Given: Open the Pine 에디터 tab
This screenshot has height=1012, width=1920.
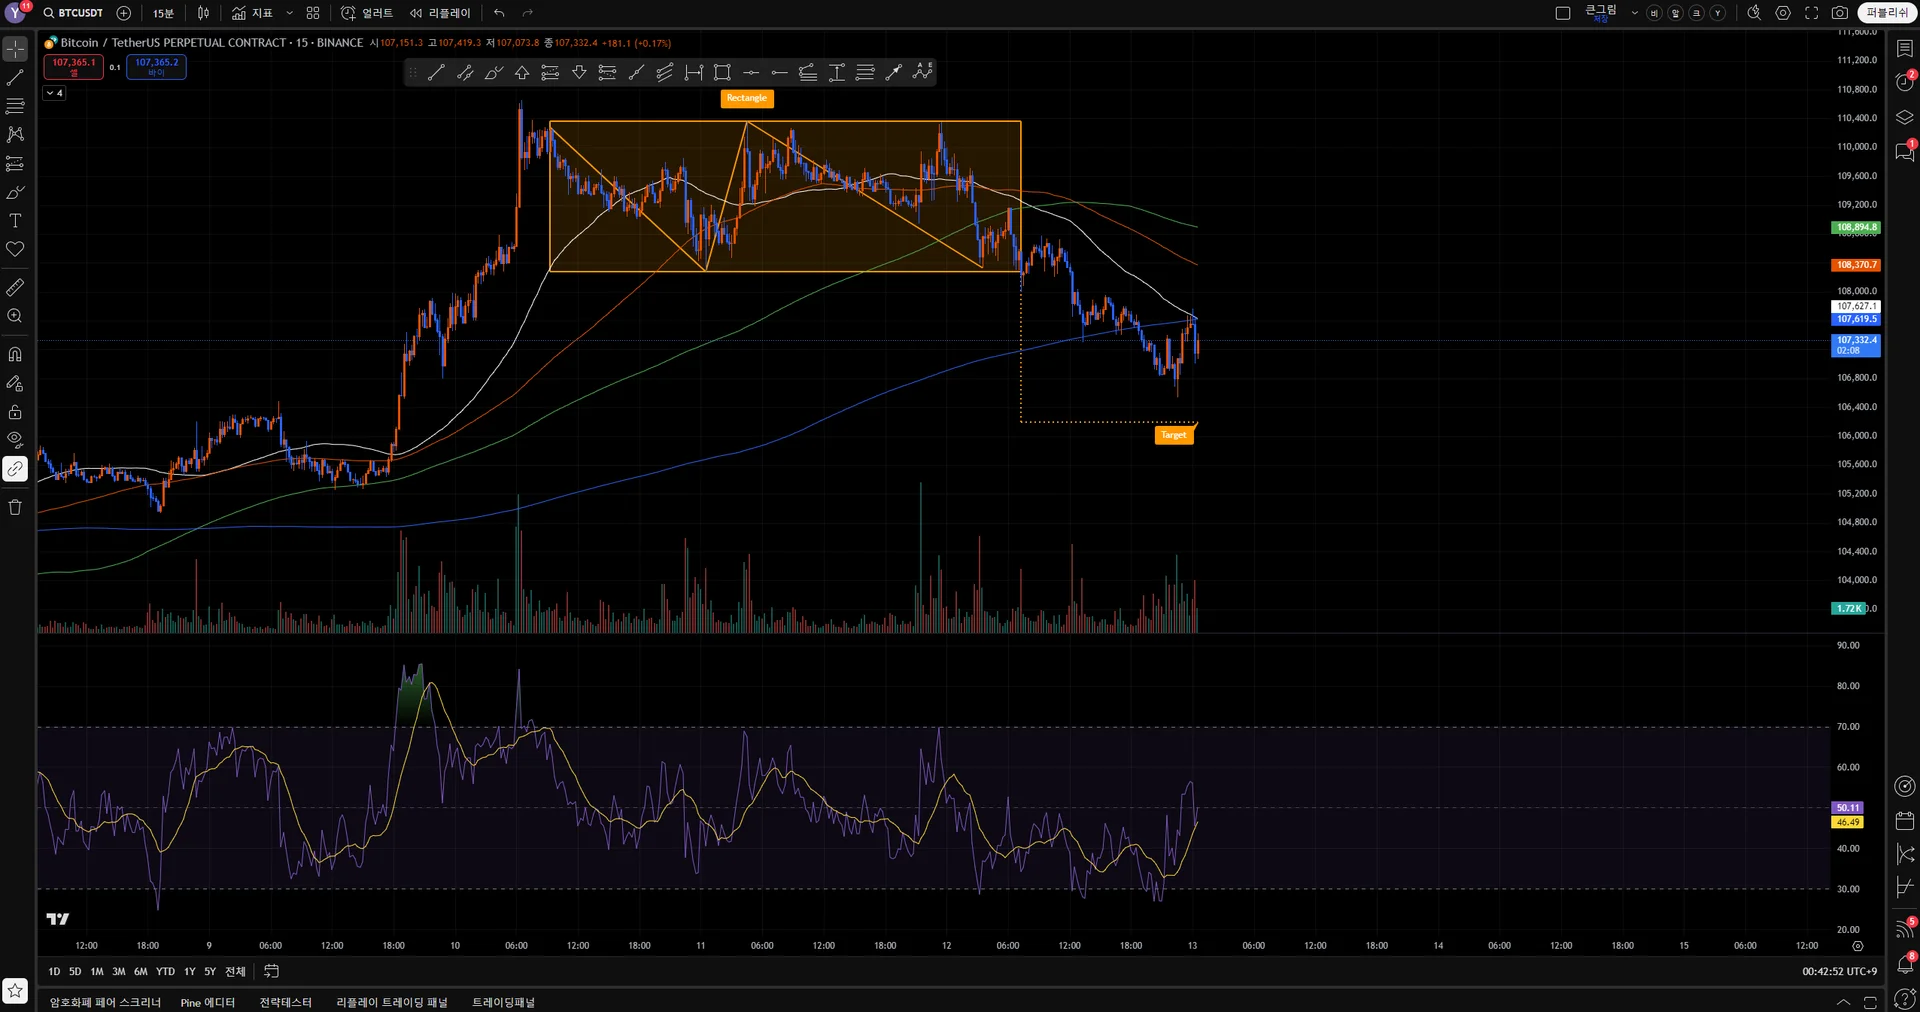Looking at the screenshot, I should point(208,1002).
